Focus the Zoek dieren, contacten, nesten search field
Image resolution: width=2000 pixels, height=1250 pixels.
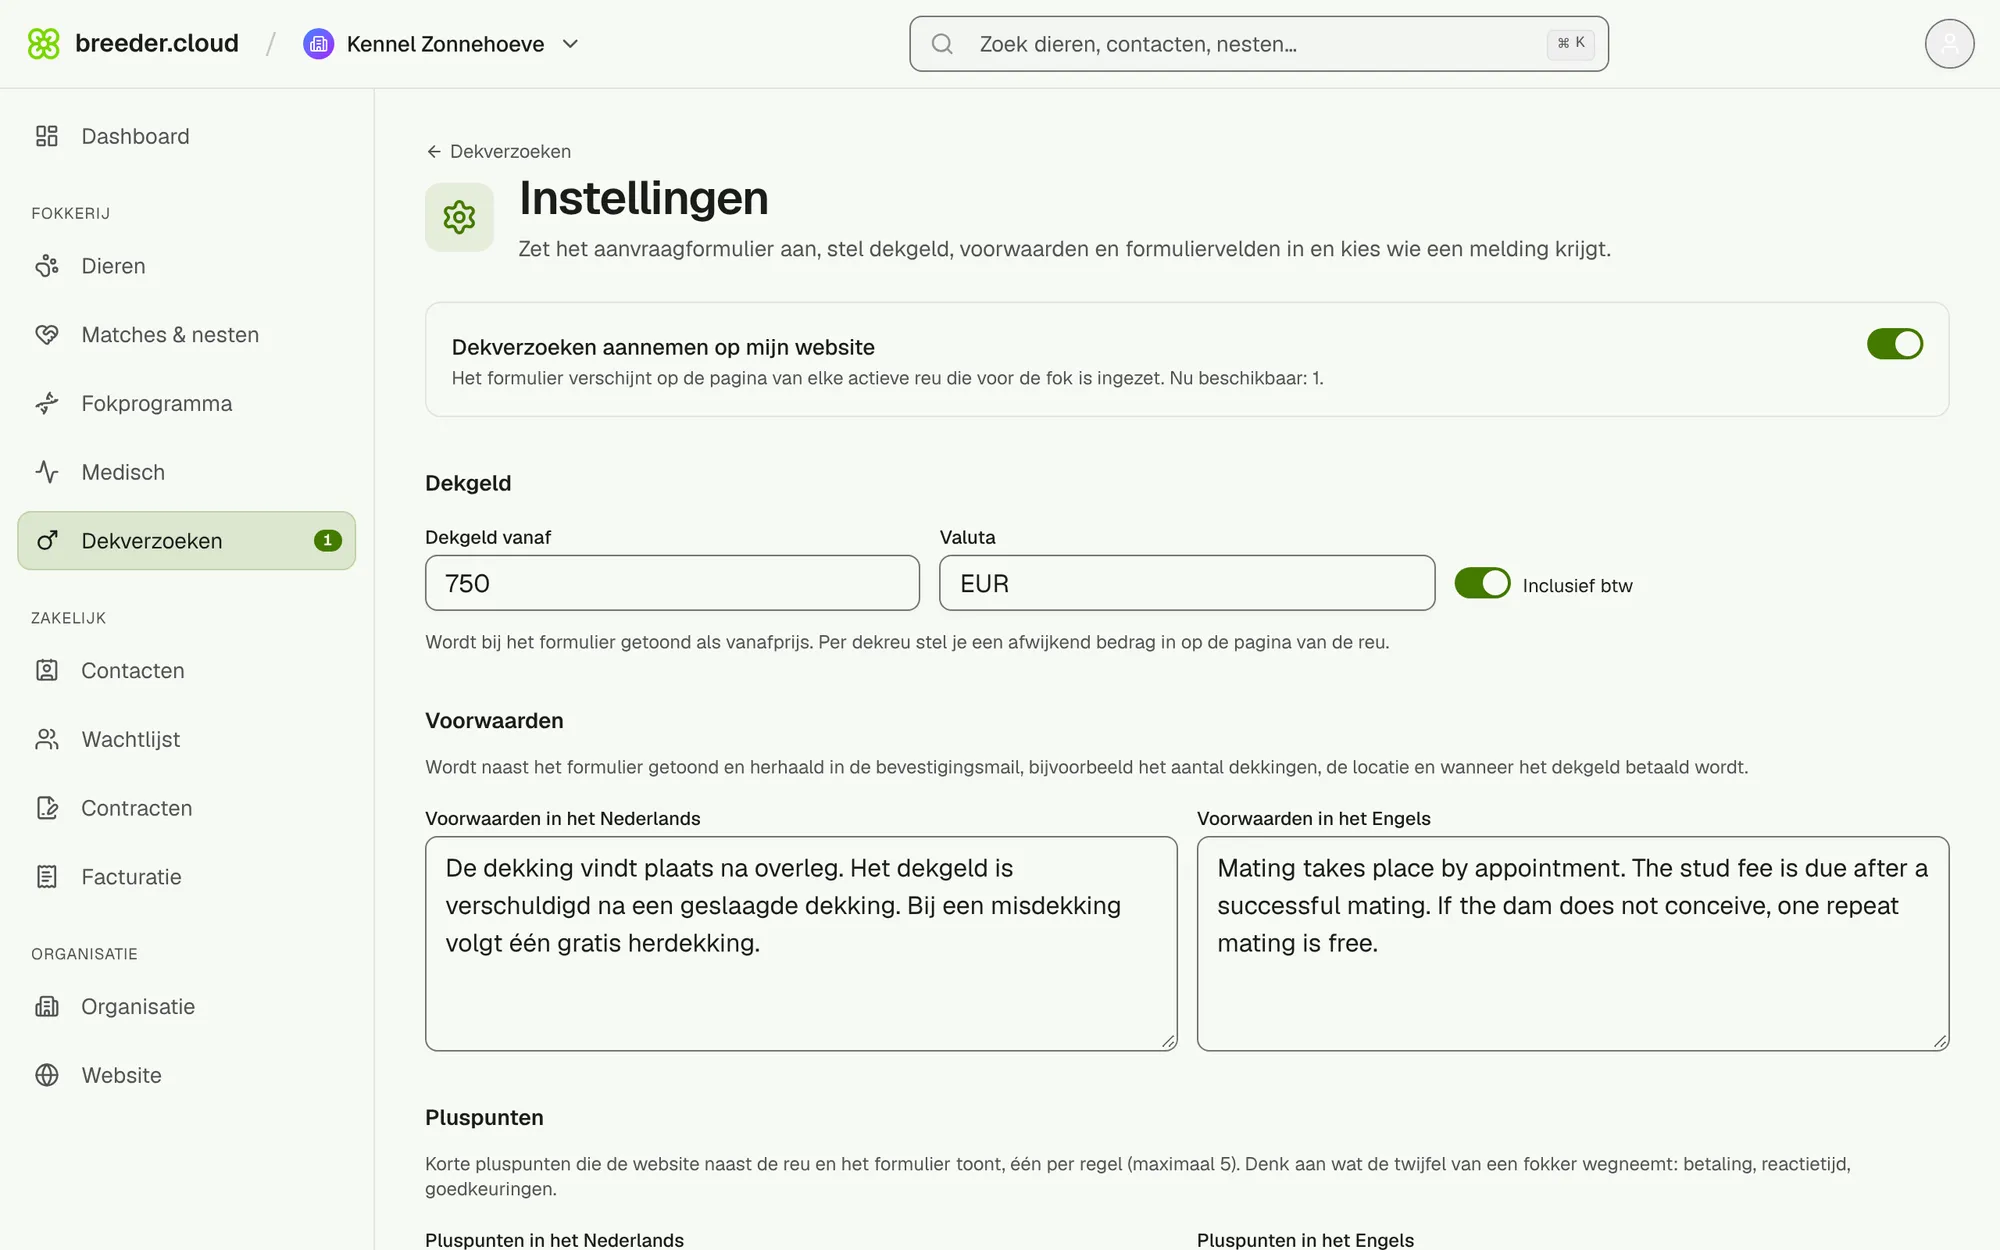coord(1259,44)
